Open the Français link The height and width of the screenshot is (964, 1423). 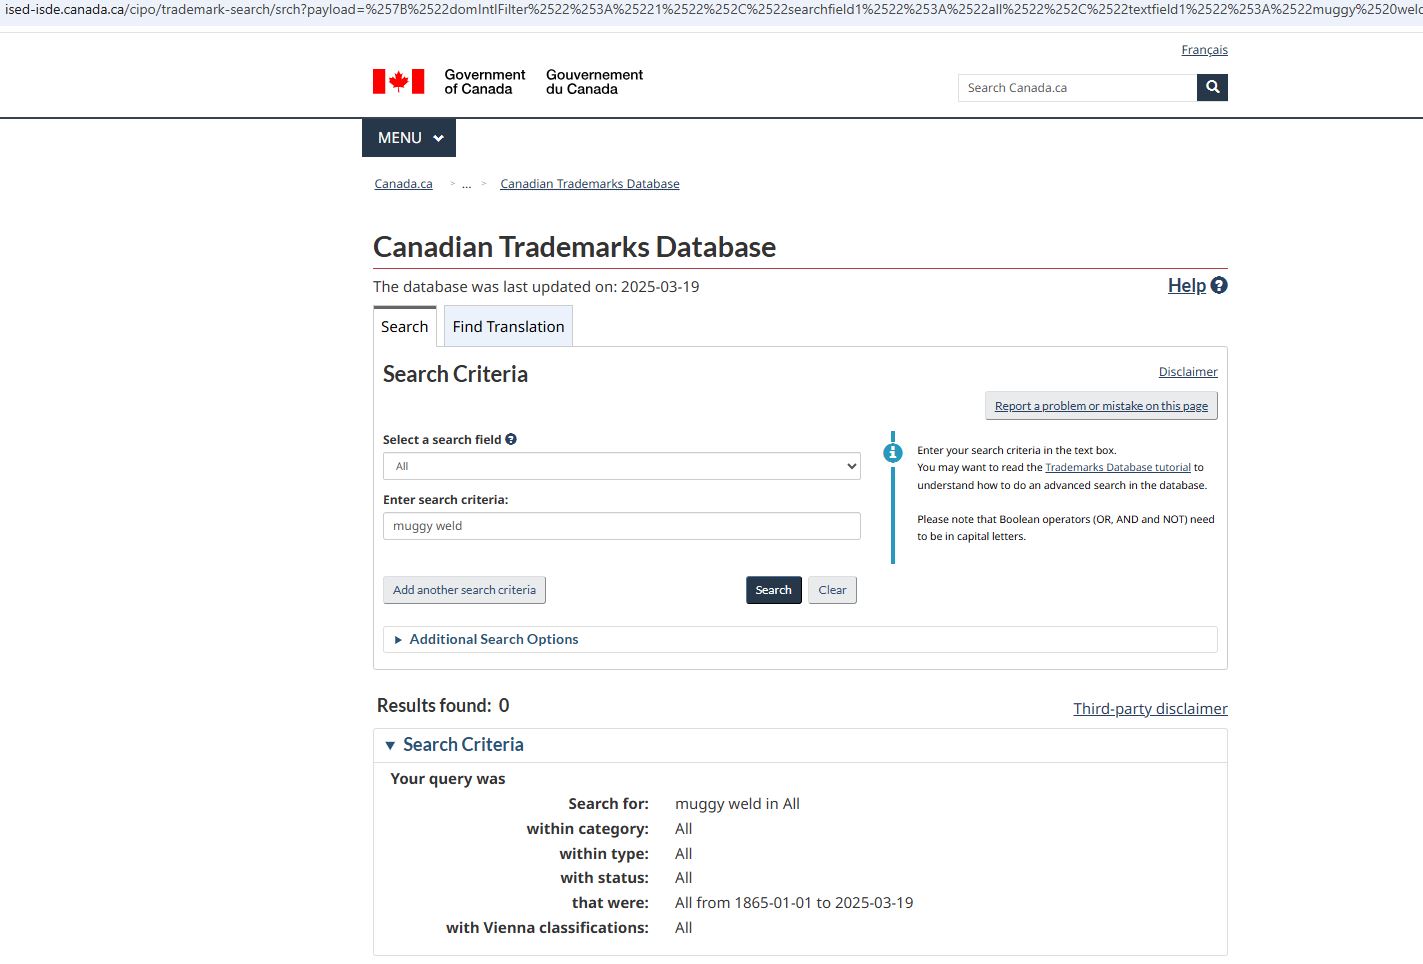click(x=1204, y=50)
